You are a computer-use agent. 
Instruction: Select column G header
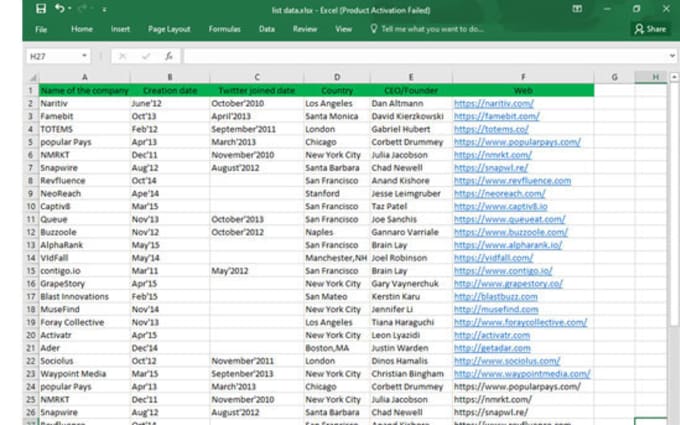pyautogui.click(x=614, y=77)
